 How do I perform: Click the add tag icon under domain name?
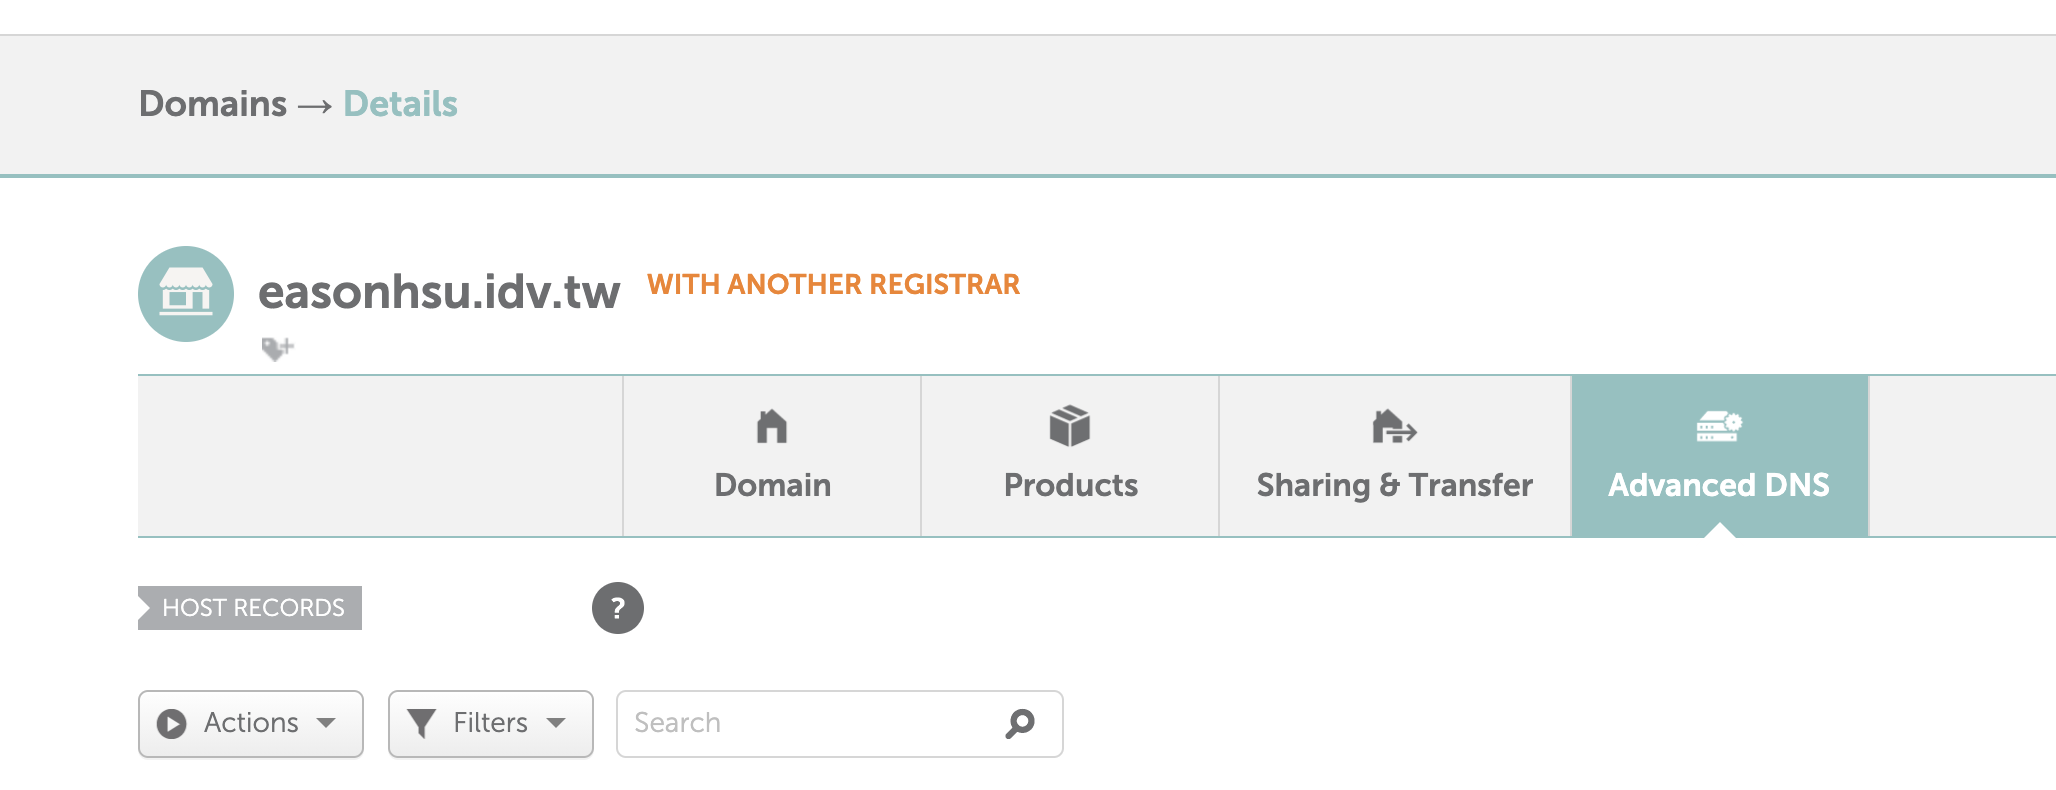(277, 348)
